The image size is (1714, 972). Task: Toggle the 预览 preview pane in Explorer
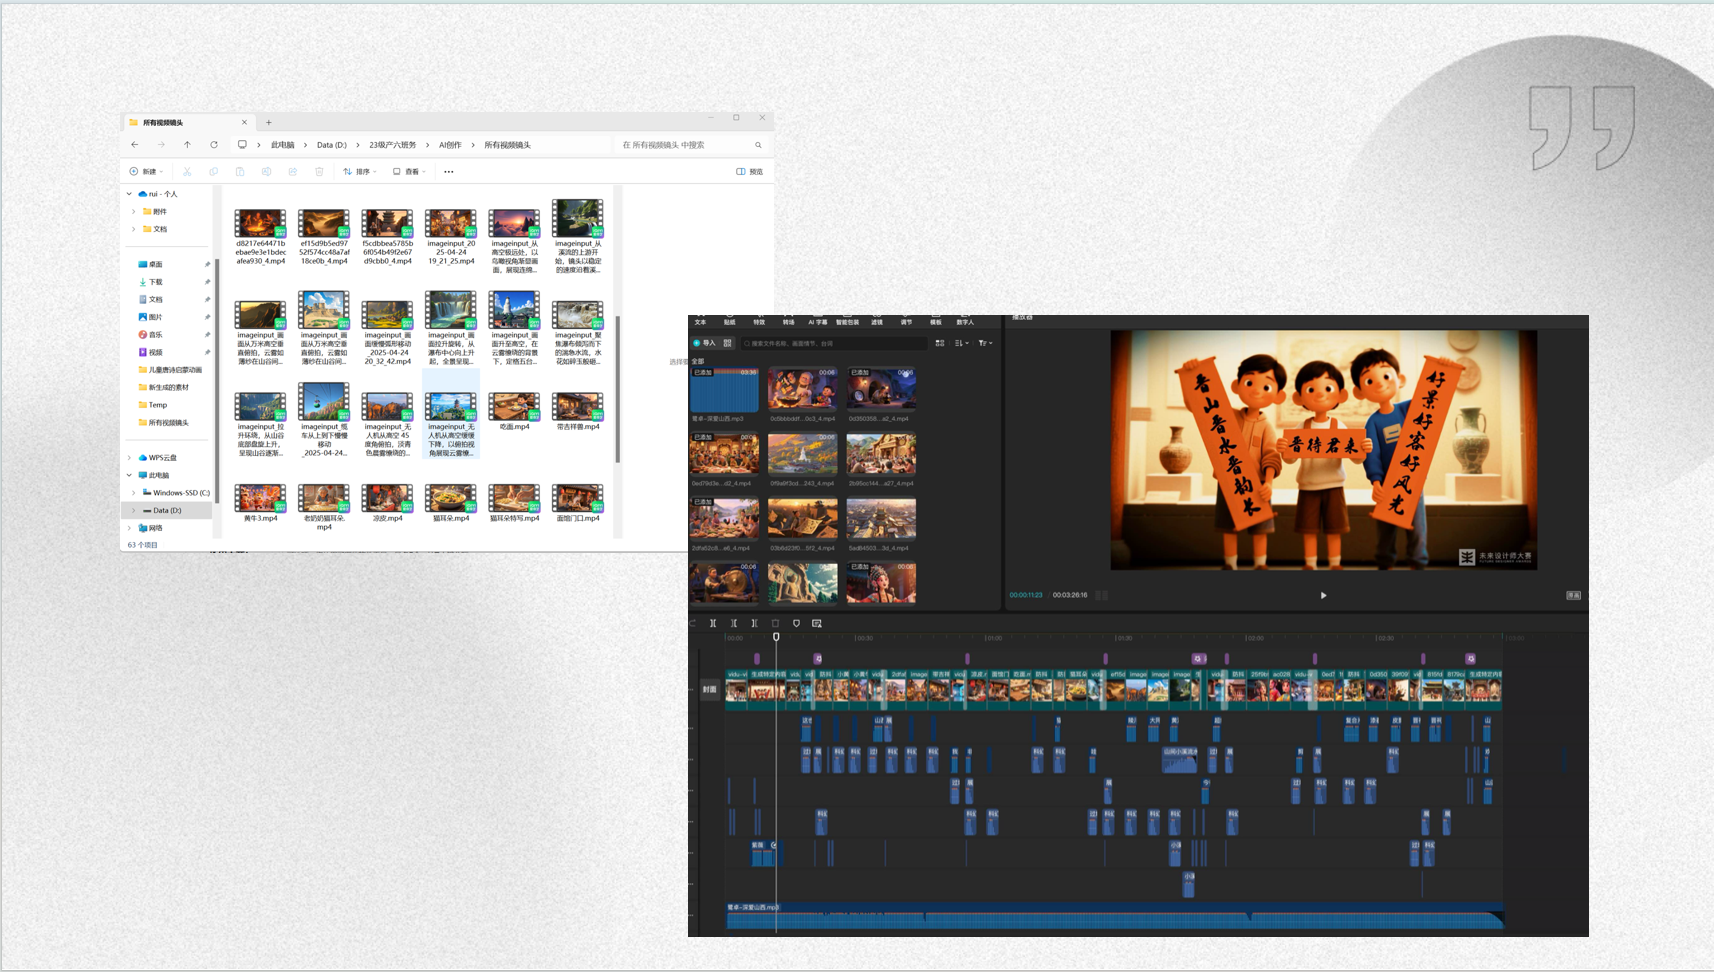click(x=750, y=172)
